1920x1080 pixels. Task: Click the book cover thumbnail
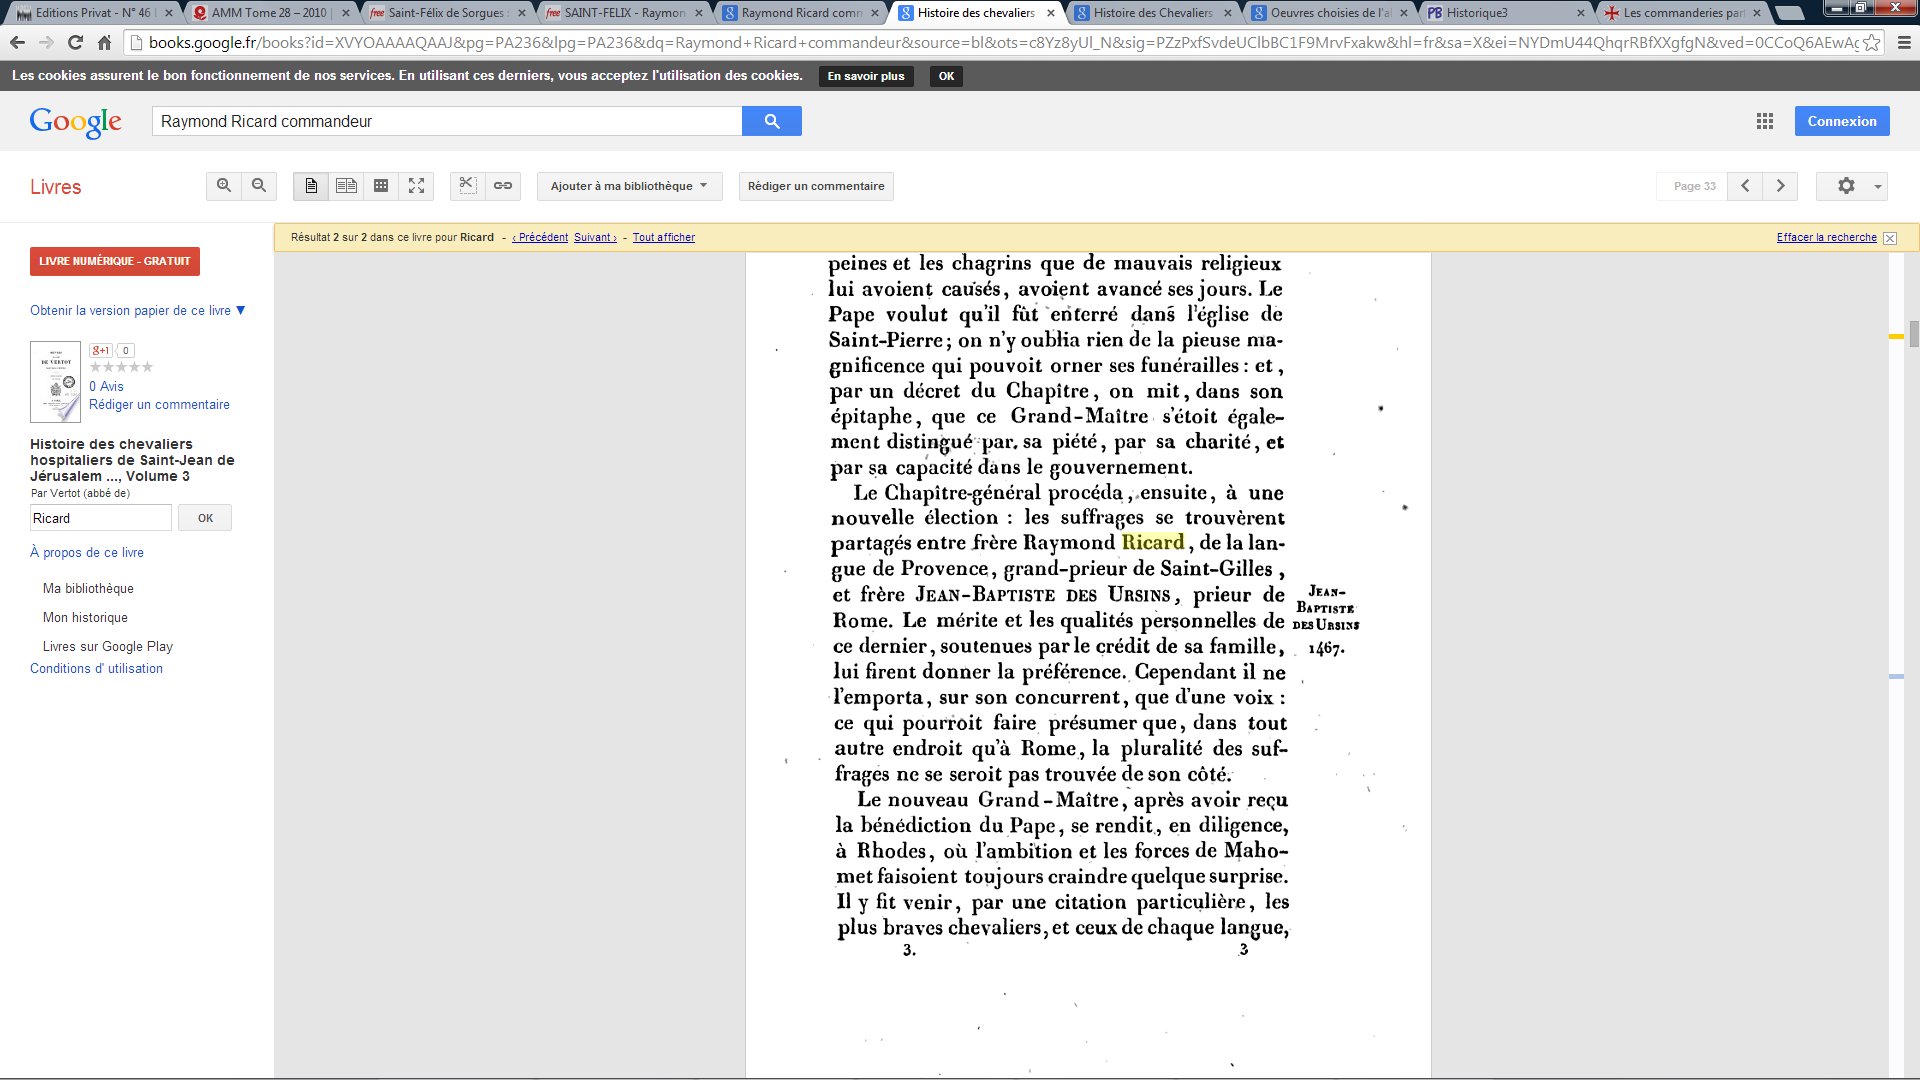55,382
